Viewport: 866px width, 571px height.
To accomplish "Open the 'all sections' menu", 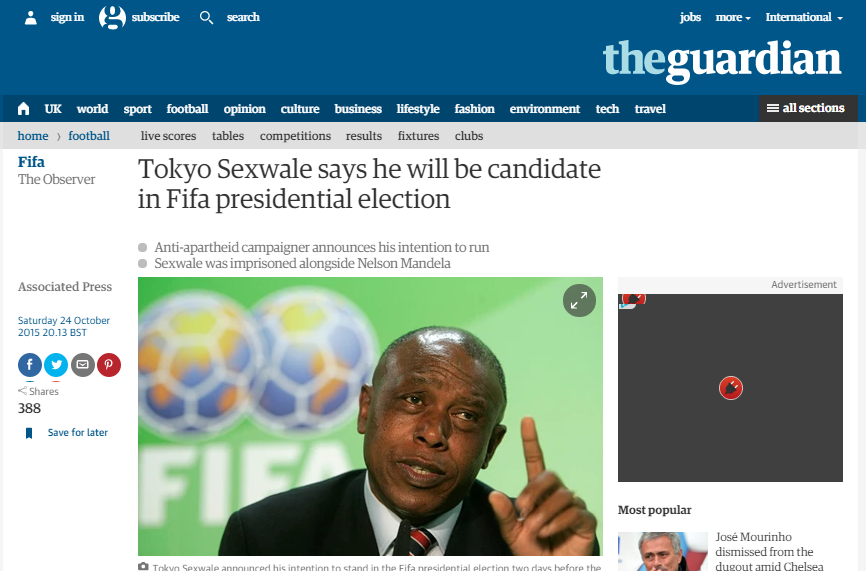I will click(x=807, y=108).
